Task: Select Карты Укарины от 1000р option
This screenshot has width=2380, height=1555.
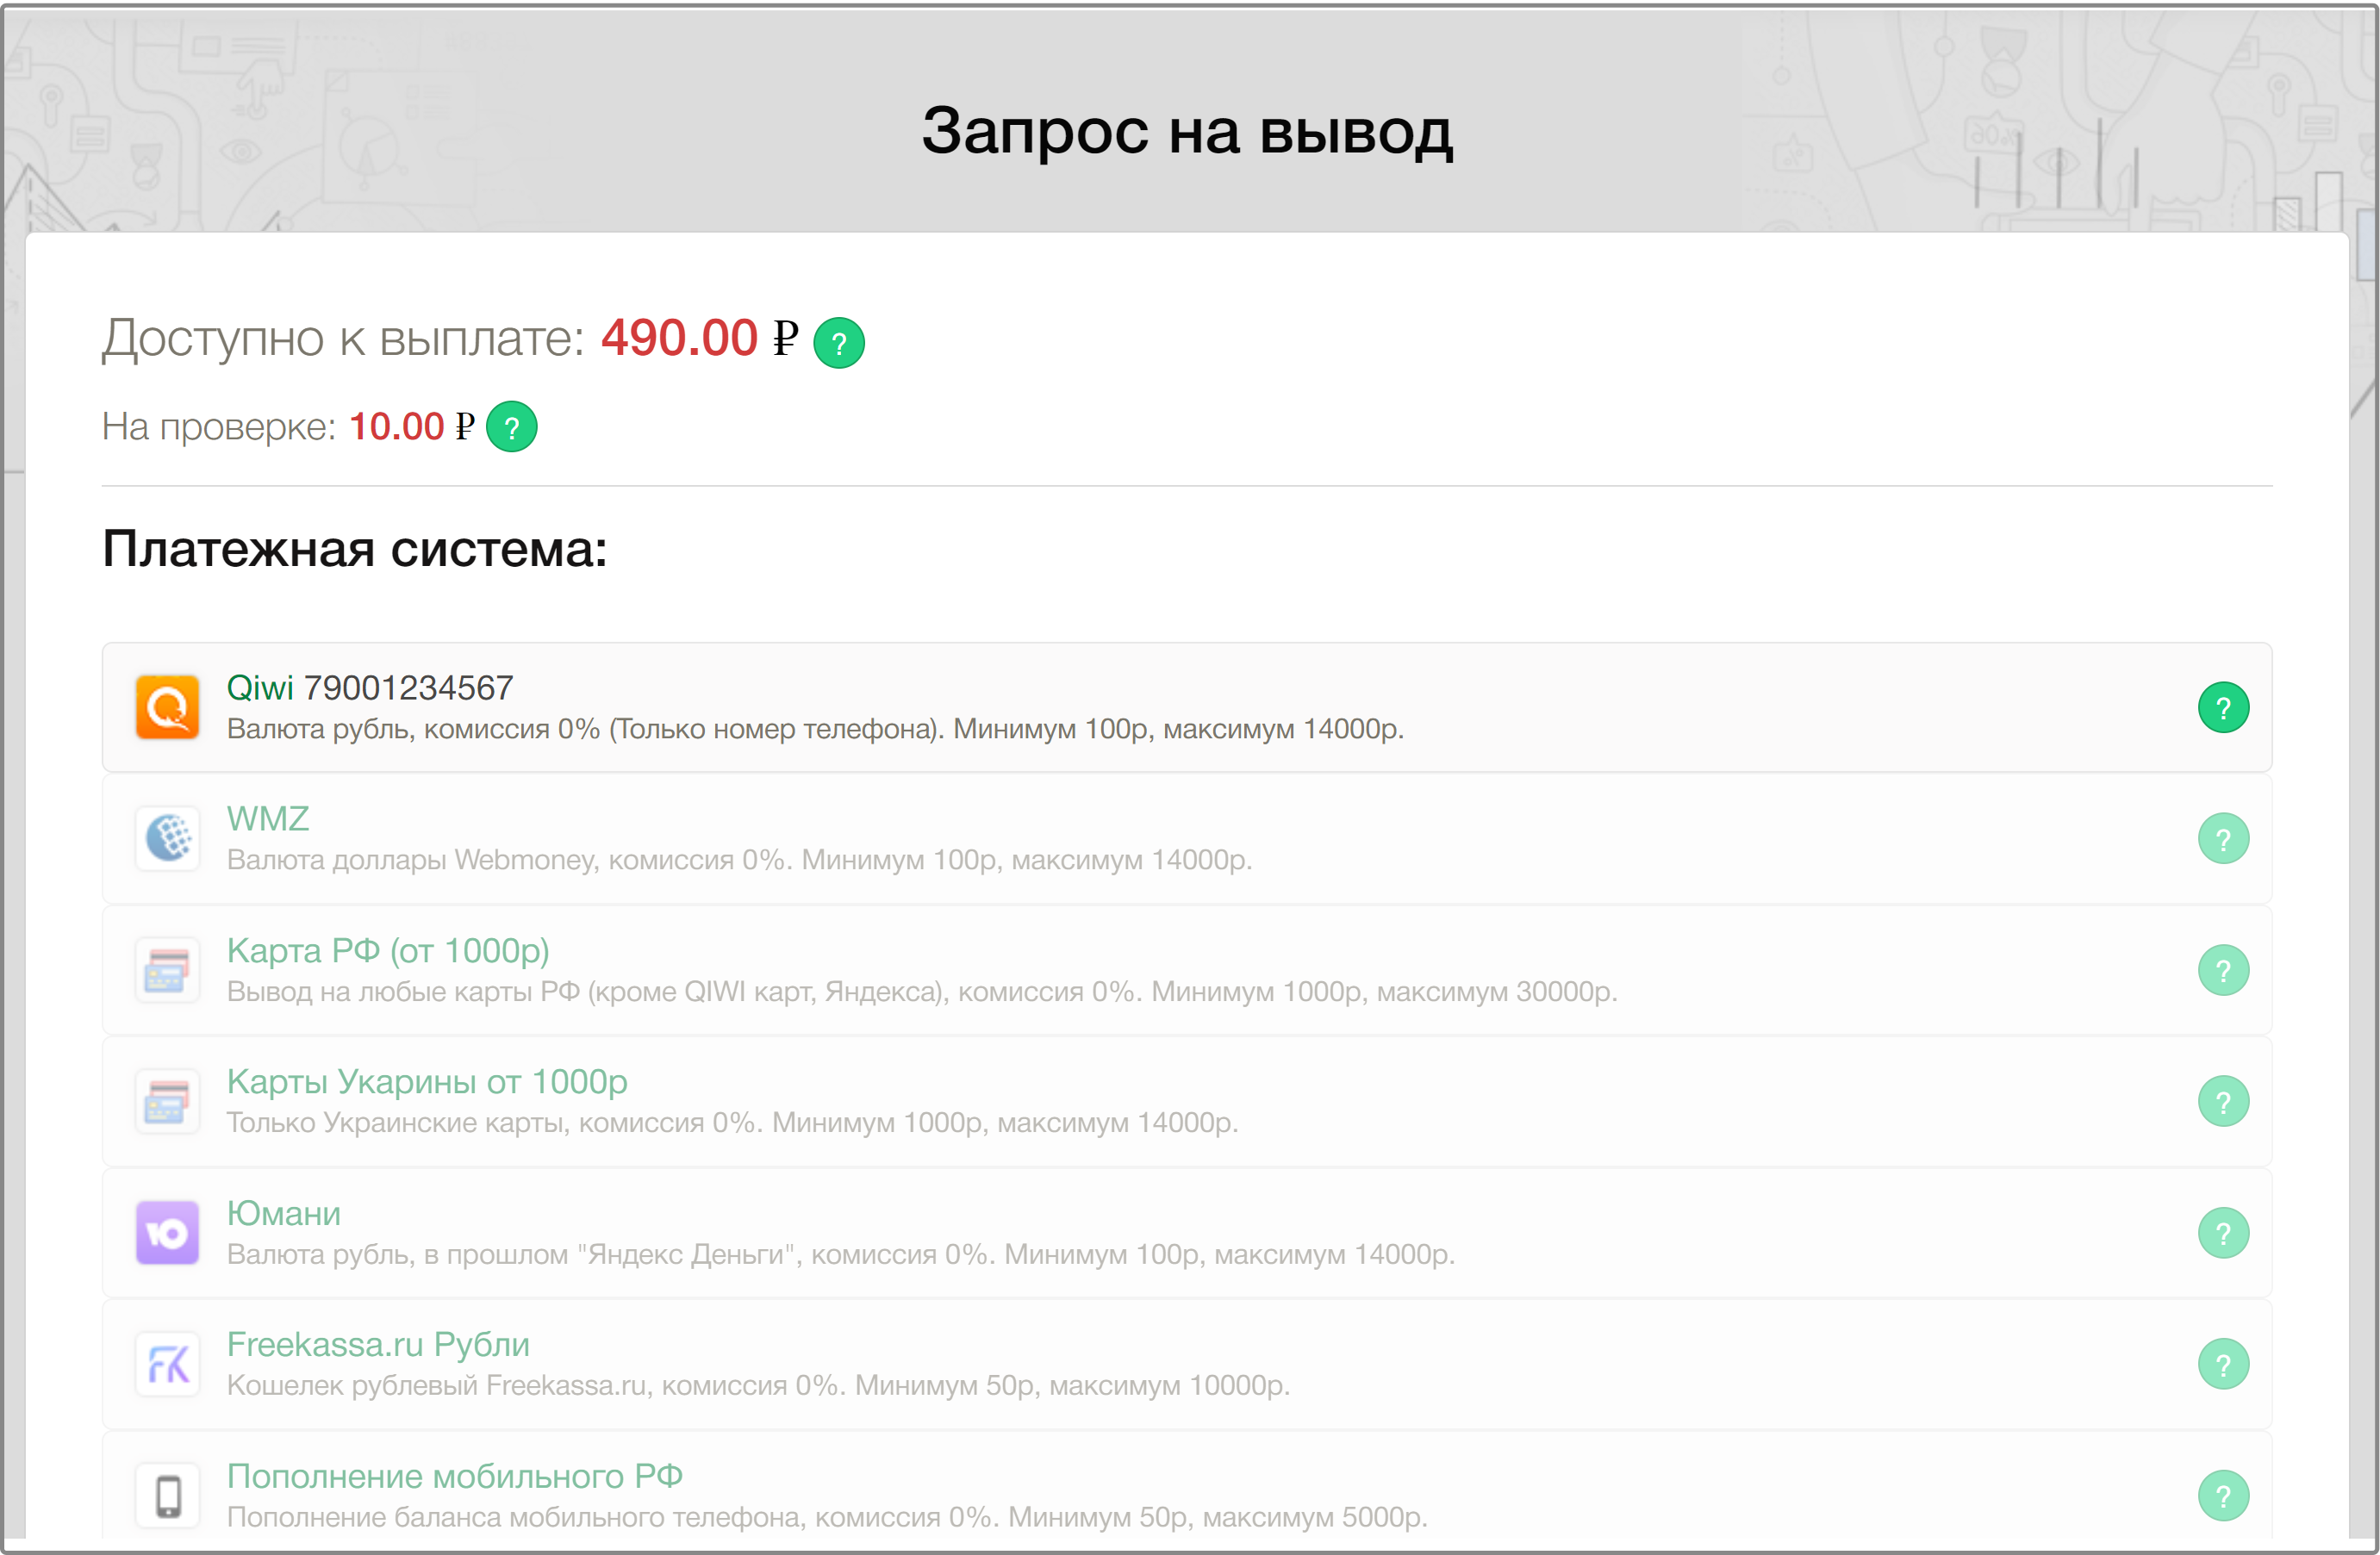Action: coord(1187,1102)
